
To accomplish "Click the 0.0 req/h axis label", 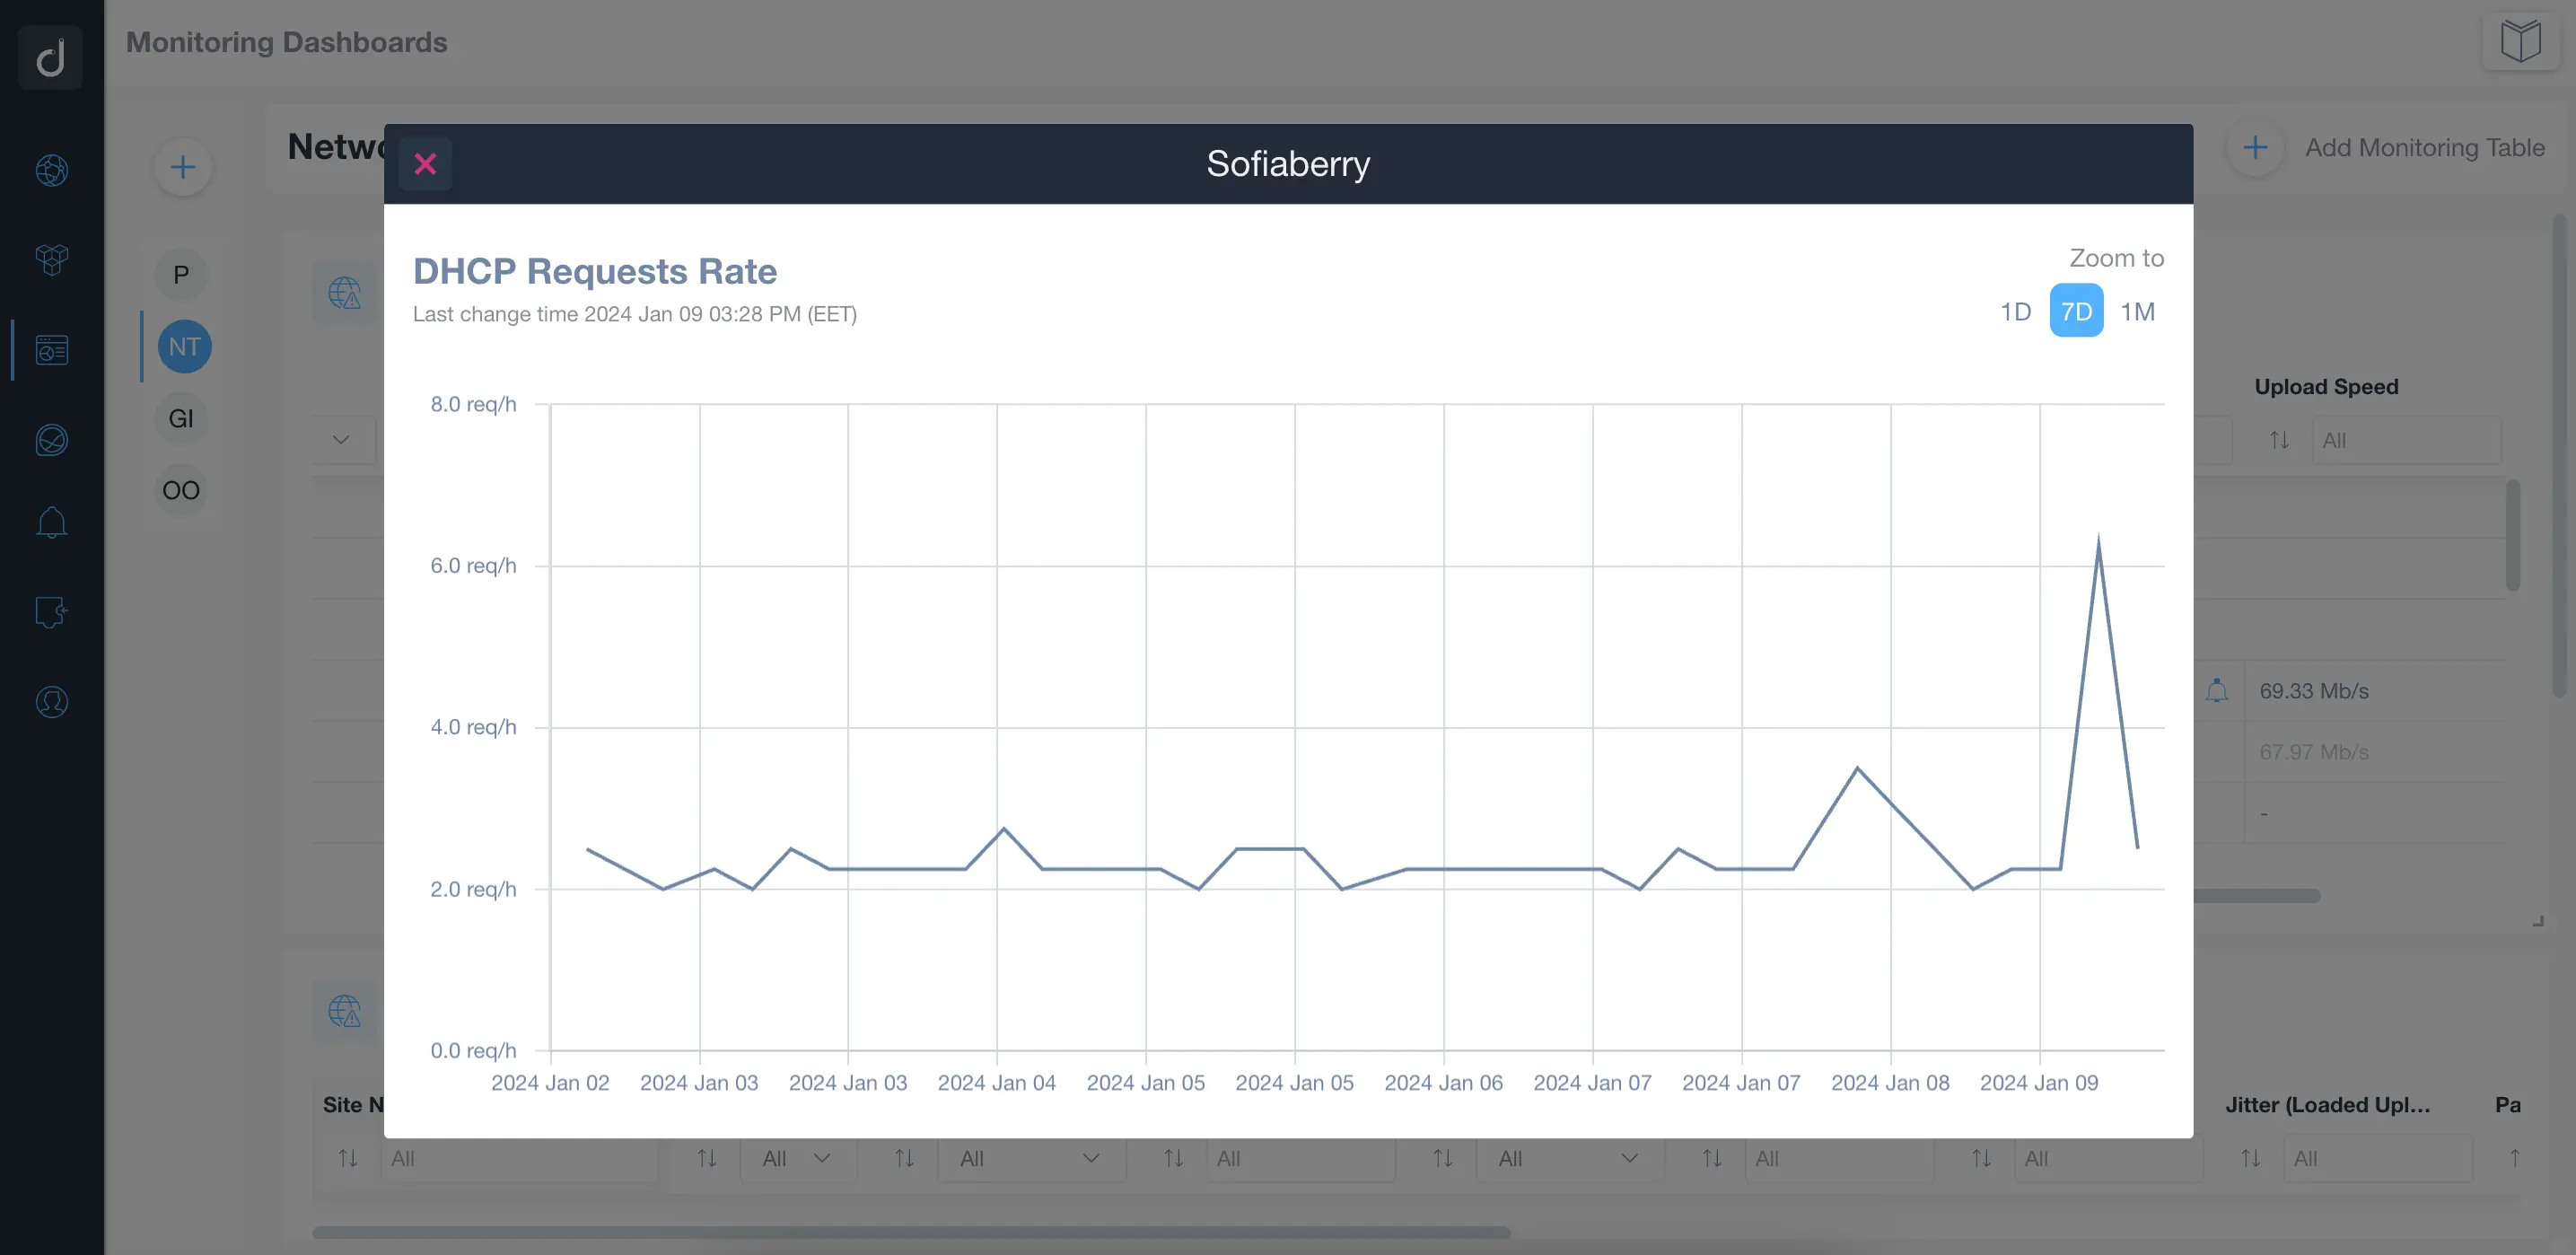I will 474,1050.
